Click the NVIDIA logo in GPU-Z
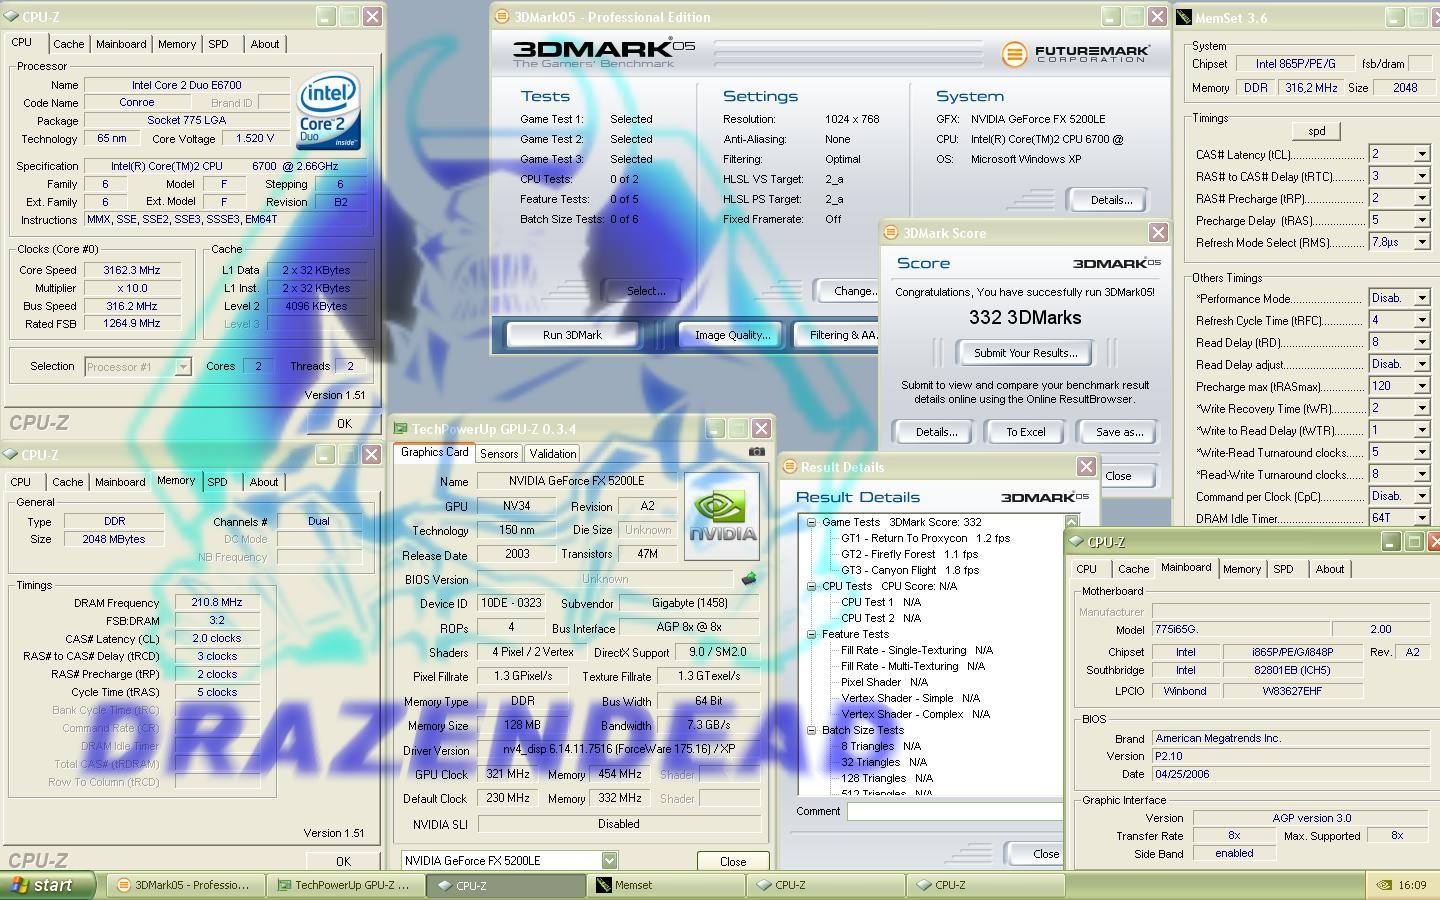Viewport: 1440px width, 900px height. tap(722, 516)
